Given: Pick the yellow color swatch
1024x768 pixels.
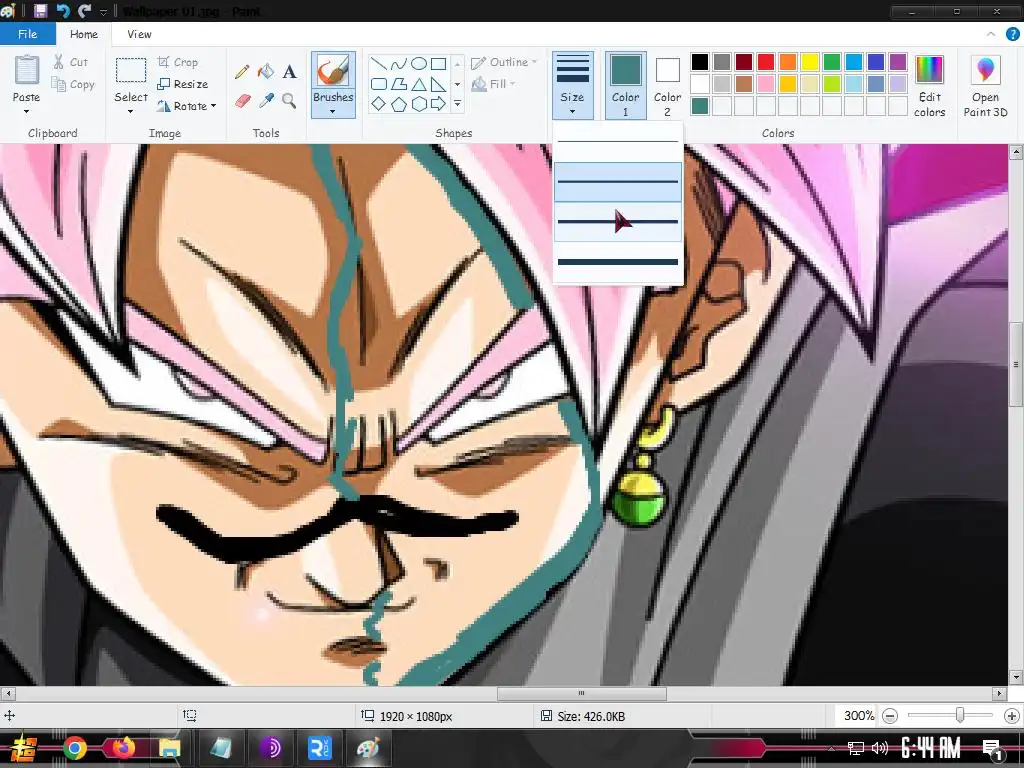Looking at the screenshot, I should (810, 61).
